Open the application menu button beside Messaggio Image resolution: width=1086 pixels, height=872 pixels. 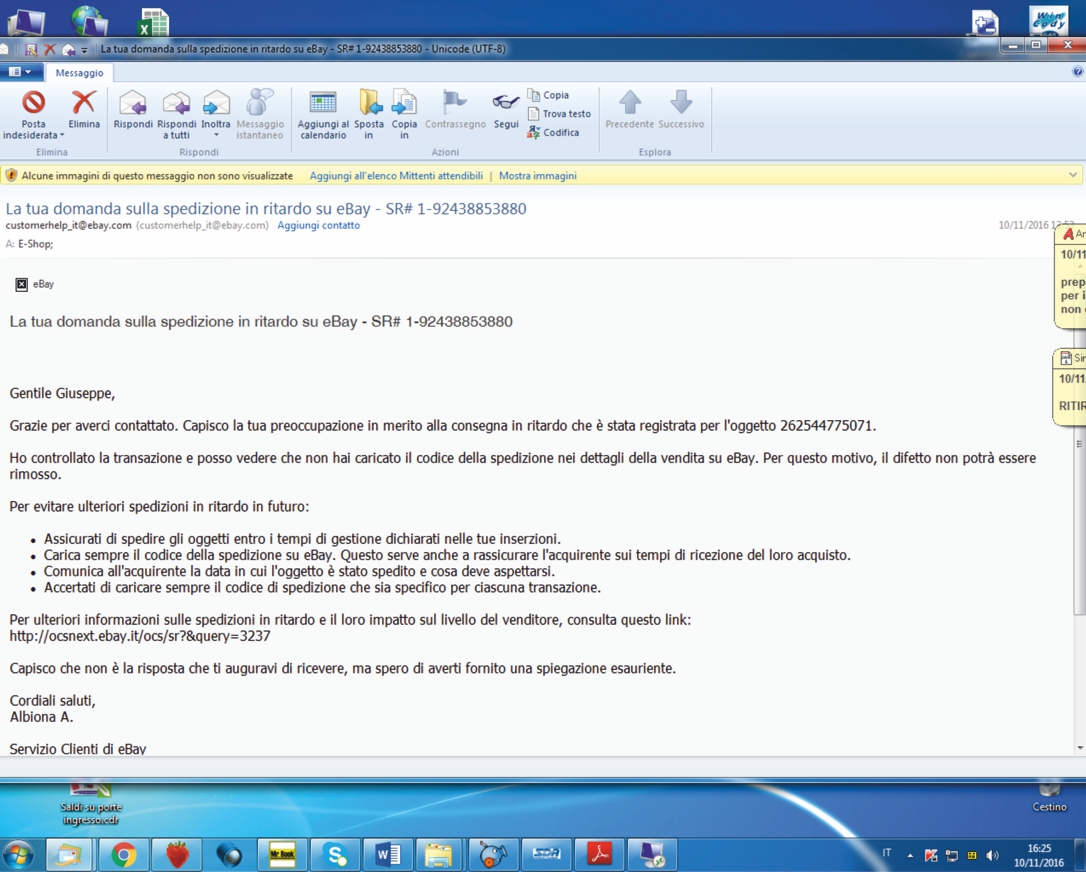pos(19,72)
